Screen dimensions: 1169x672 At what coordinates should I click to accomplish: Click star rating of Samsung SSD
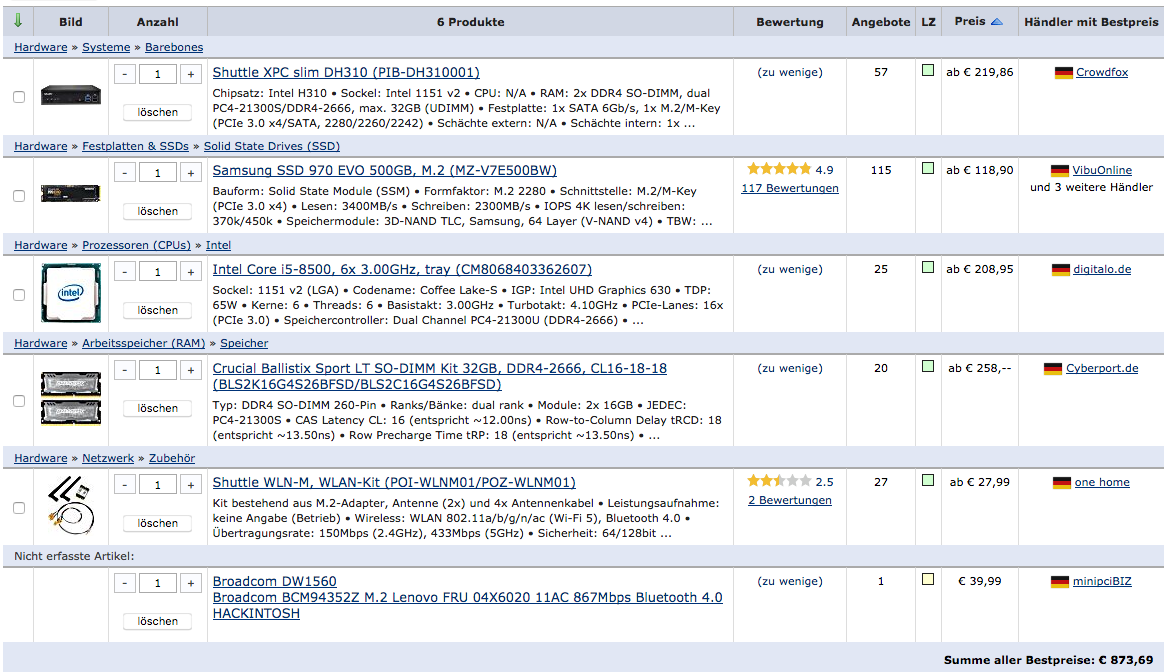click(x=779, y=169)
